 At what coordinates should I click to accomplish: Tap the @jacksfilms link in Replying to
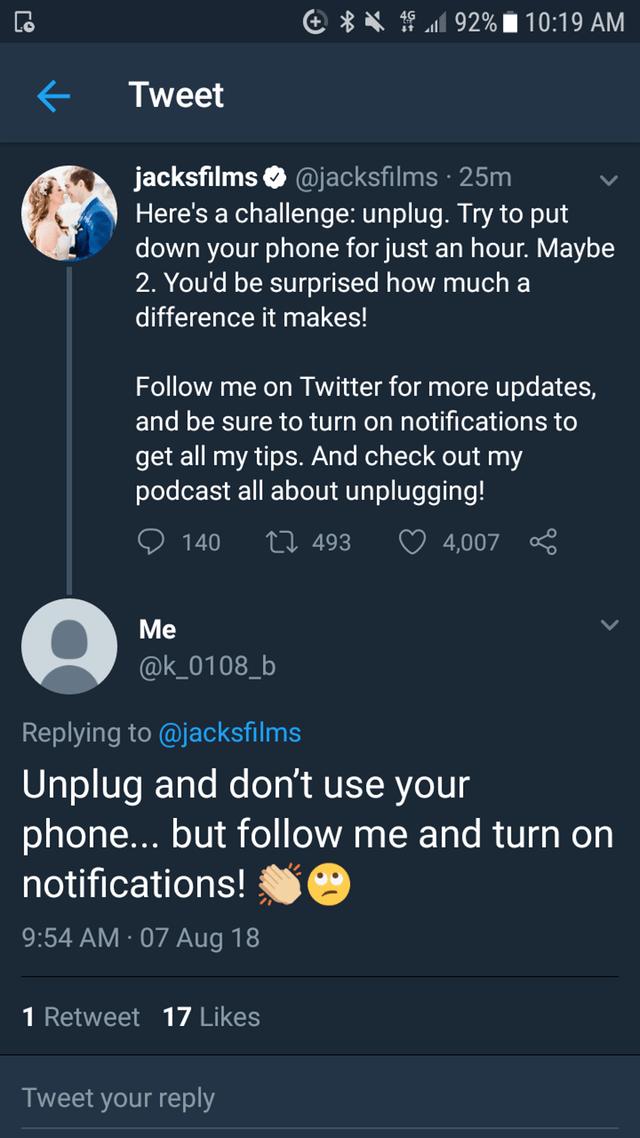pos(229,732)
